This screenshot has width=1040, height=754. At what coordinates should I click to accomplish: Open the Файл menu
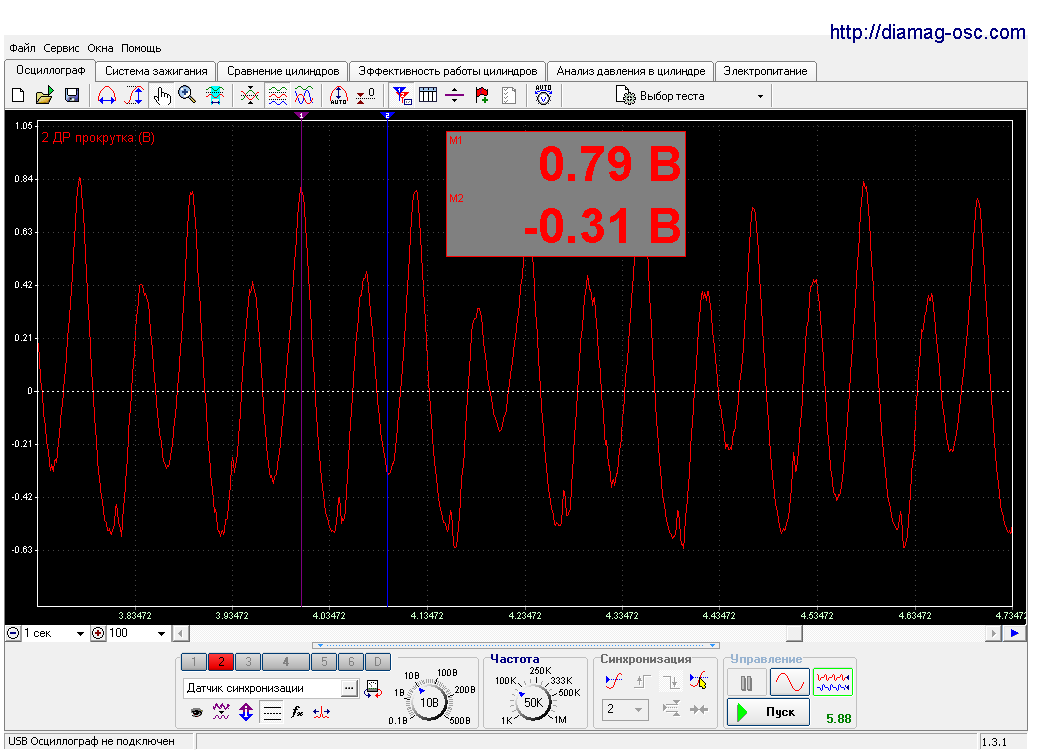click(22, 48)
